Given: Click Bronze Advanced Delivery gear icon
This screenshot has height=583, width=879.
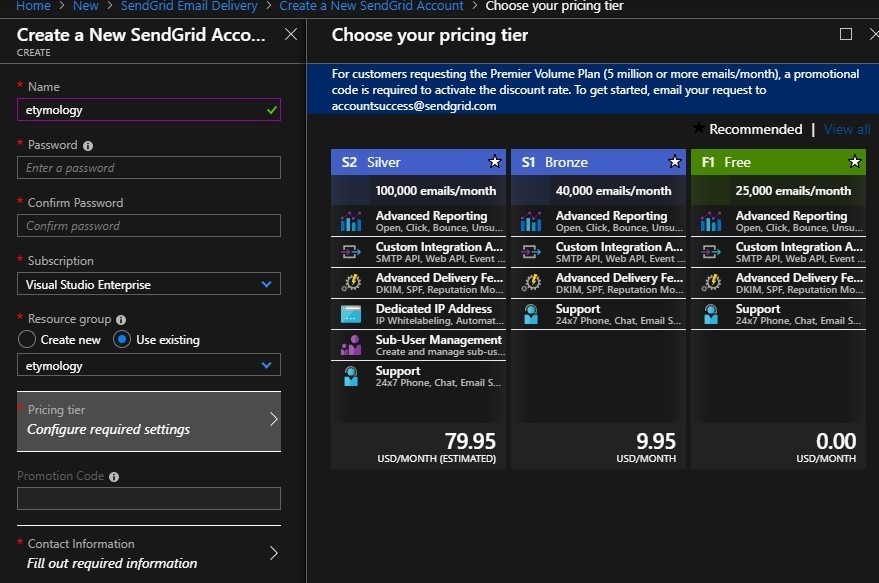Looking at the screenshot, I should click(x=531, y=283).
